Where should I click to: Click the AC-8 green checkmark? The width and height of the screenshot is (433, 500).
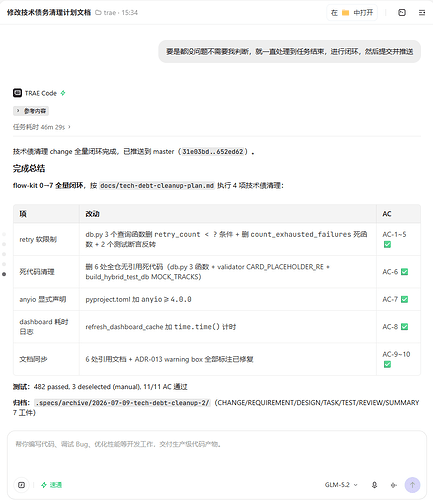[404, 327]
